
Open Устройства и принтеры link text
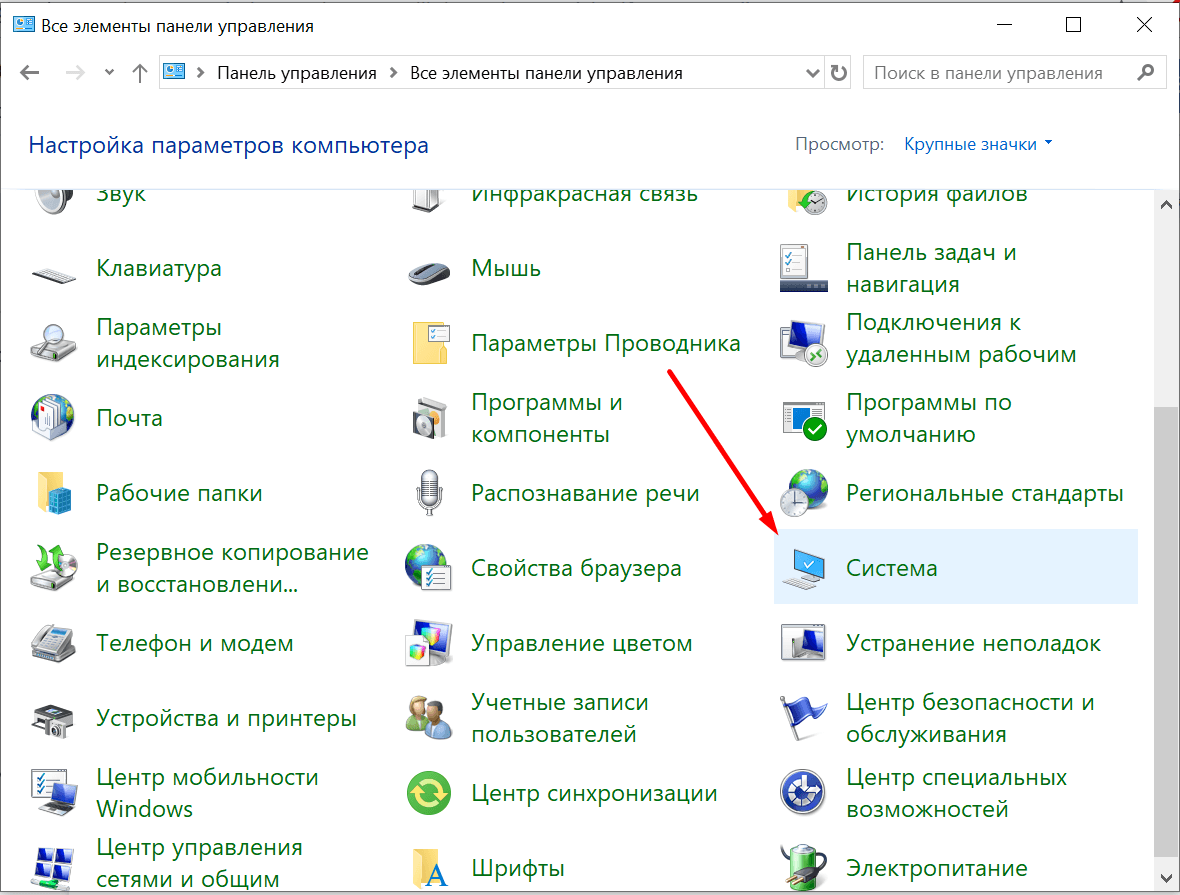227,719
